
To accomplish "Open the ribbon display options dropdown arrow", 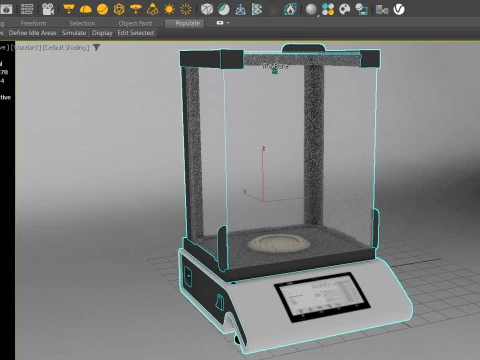I will 228,23.
